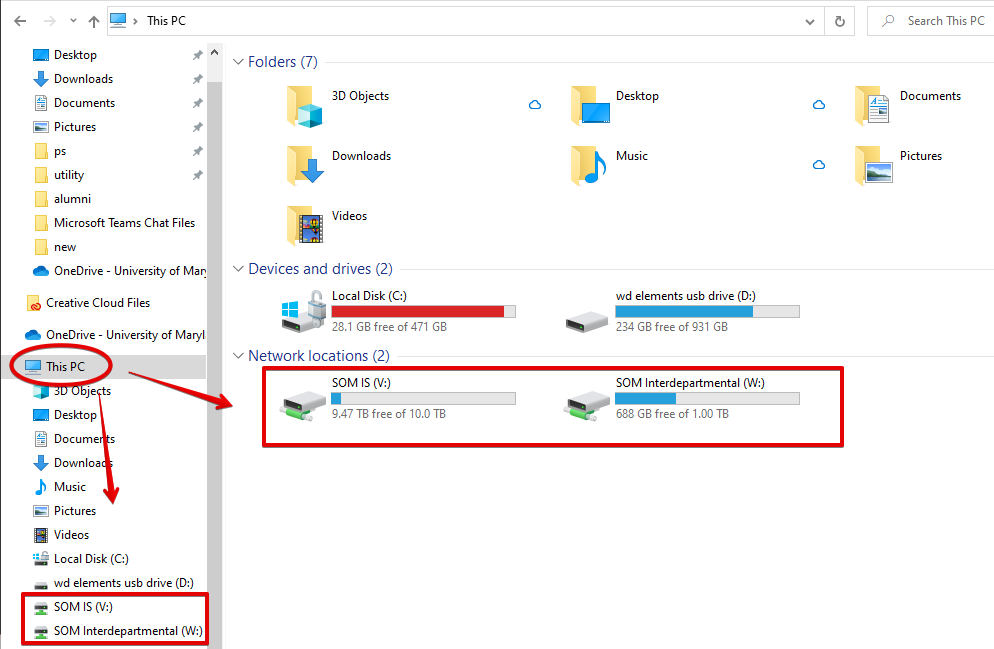Open the SOM IS (V:) network drive icon
Image resolution: width=994 pixels, height=649 pixels.
[303, 405]
